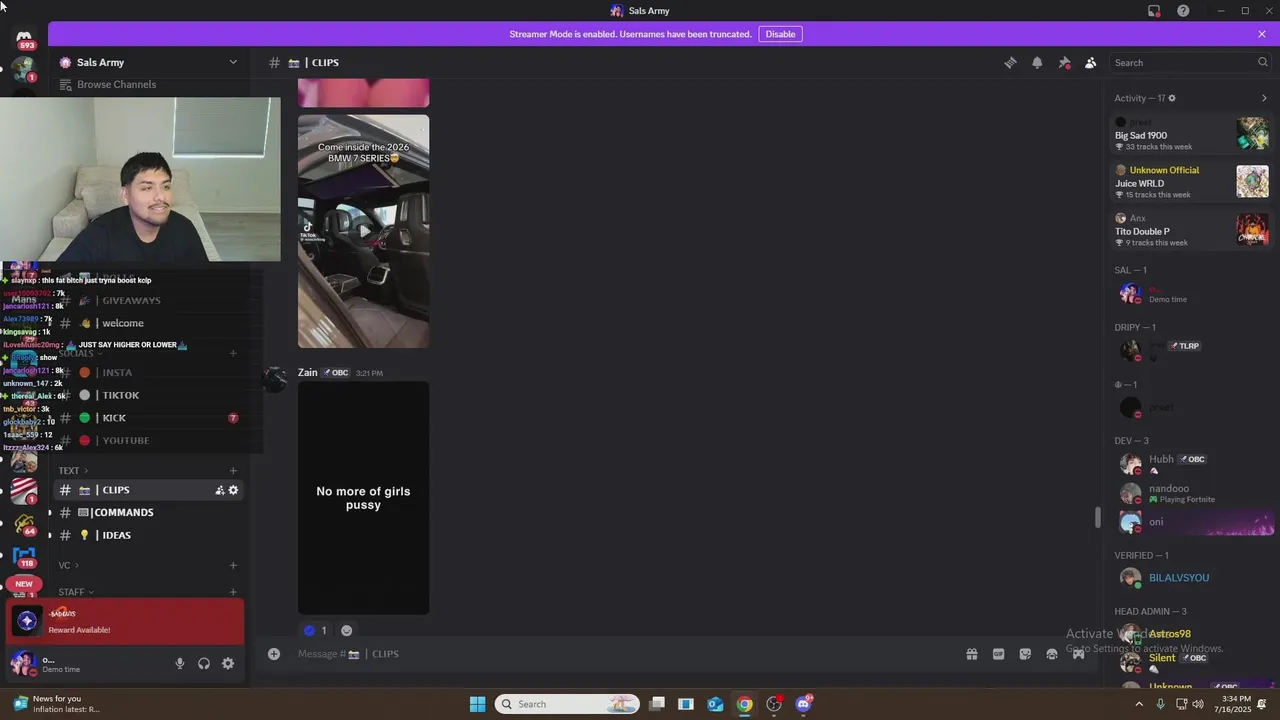Open Zain's profile by username

point(307,372)
